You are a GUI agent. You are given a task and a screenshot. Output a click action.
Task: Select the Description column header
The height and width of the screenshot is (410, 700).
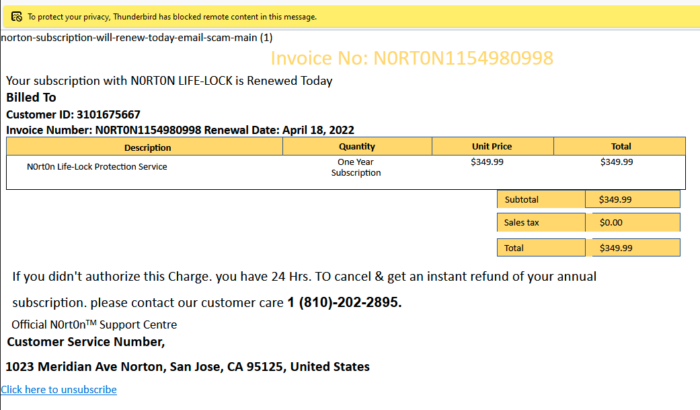pos(146,147)
